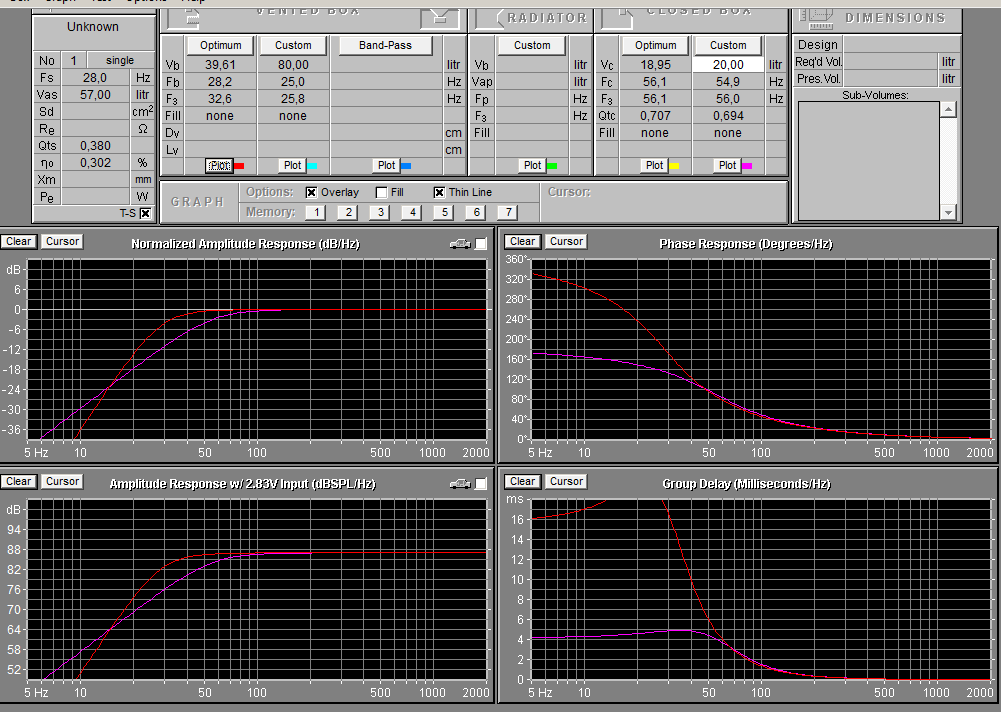Click the Closed Box Optimum Qtc value 0,707
Viewport: 1001px width, 712px height.
656,116
